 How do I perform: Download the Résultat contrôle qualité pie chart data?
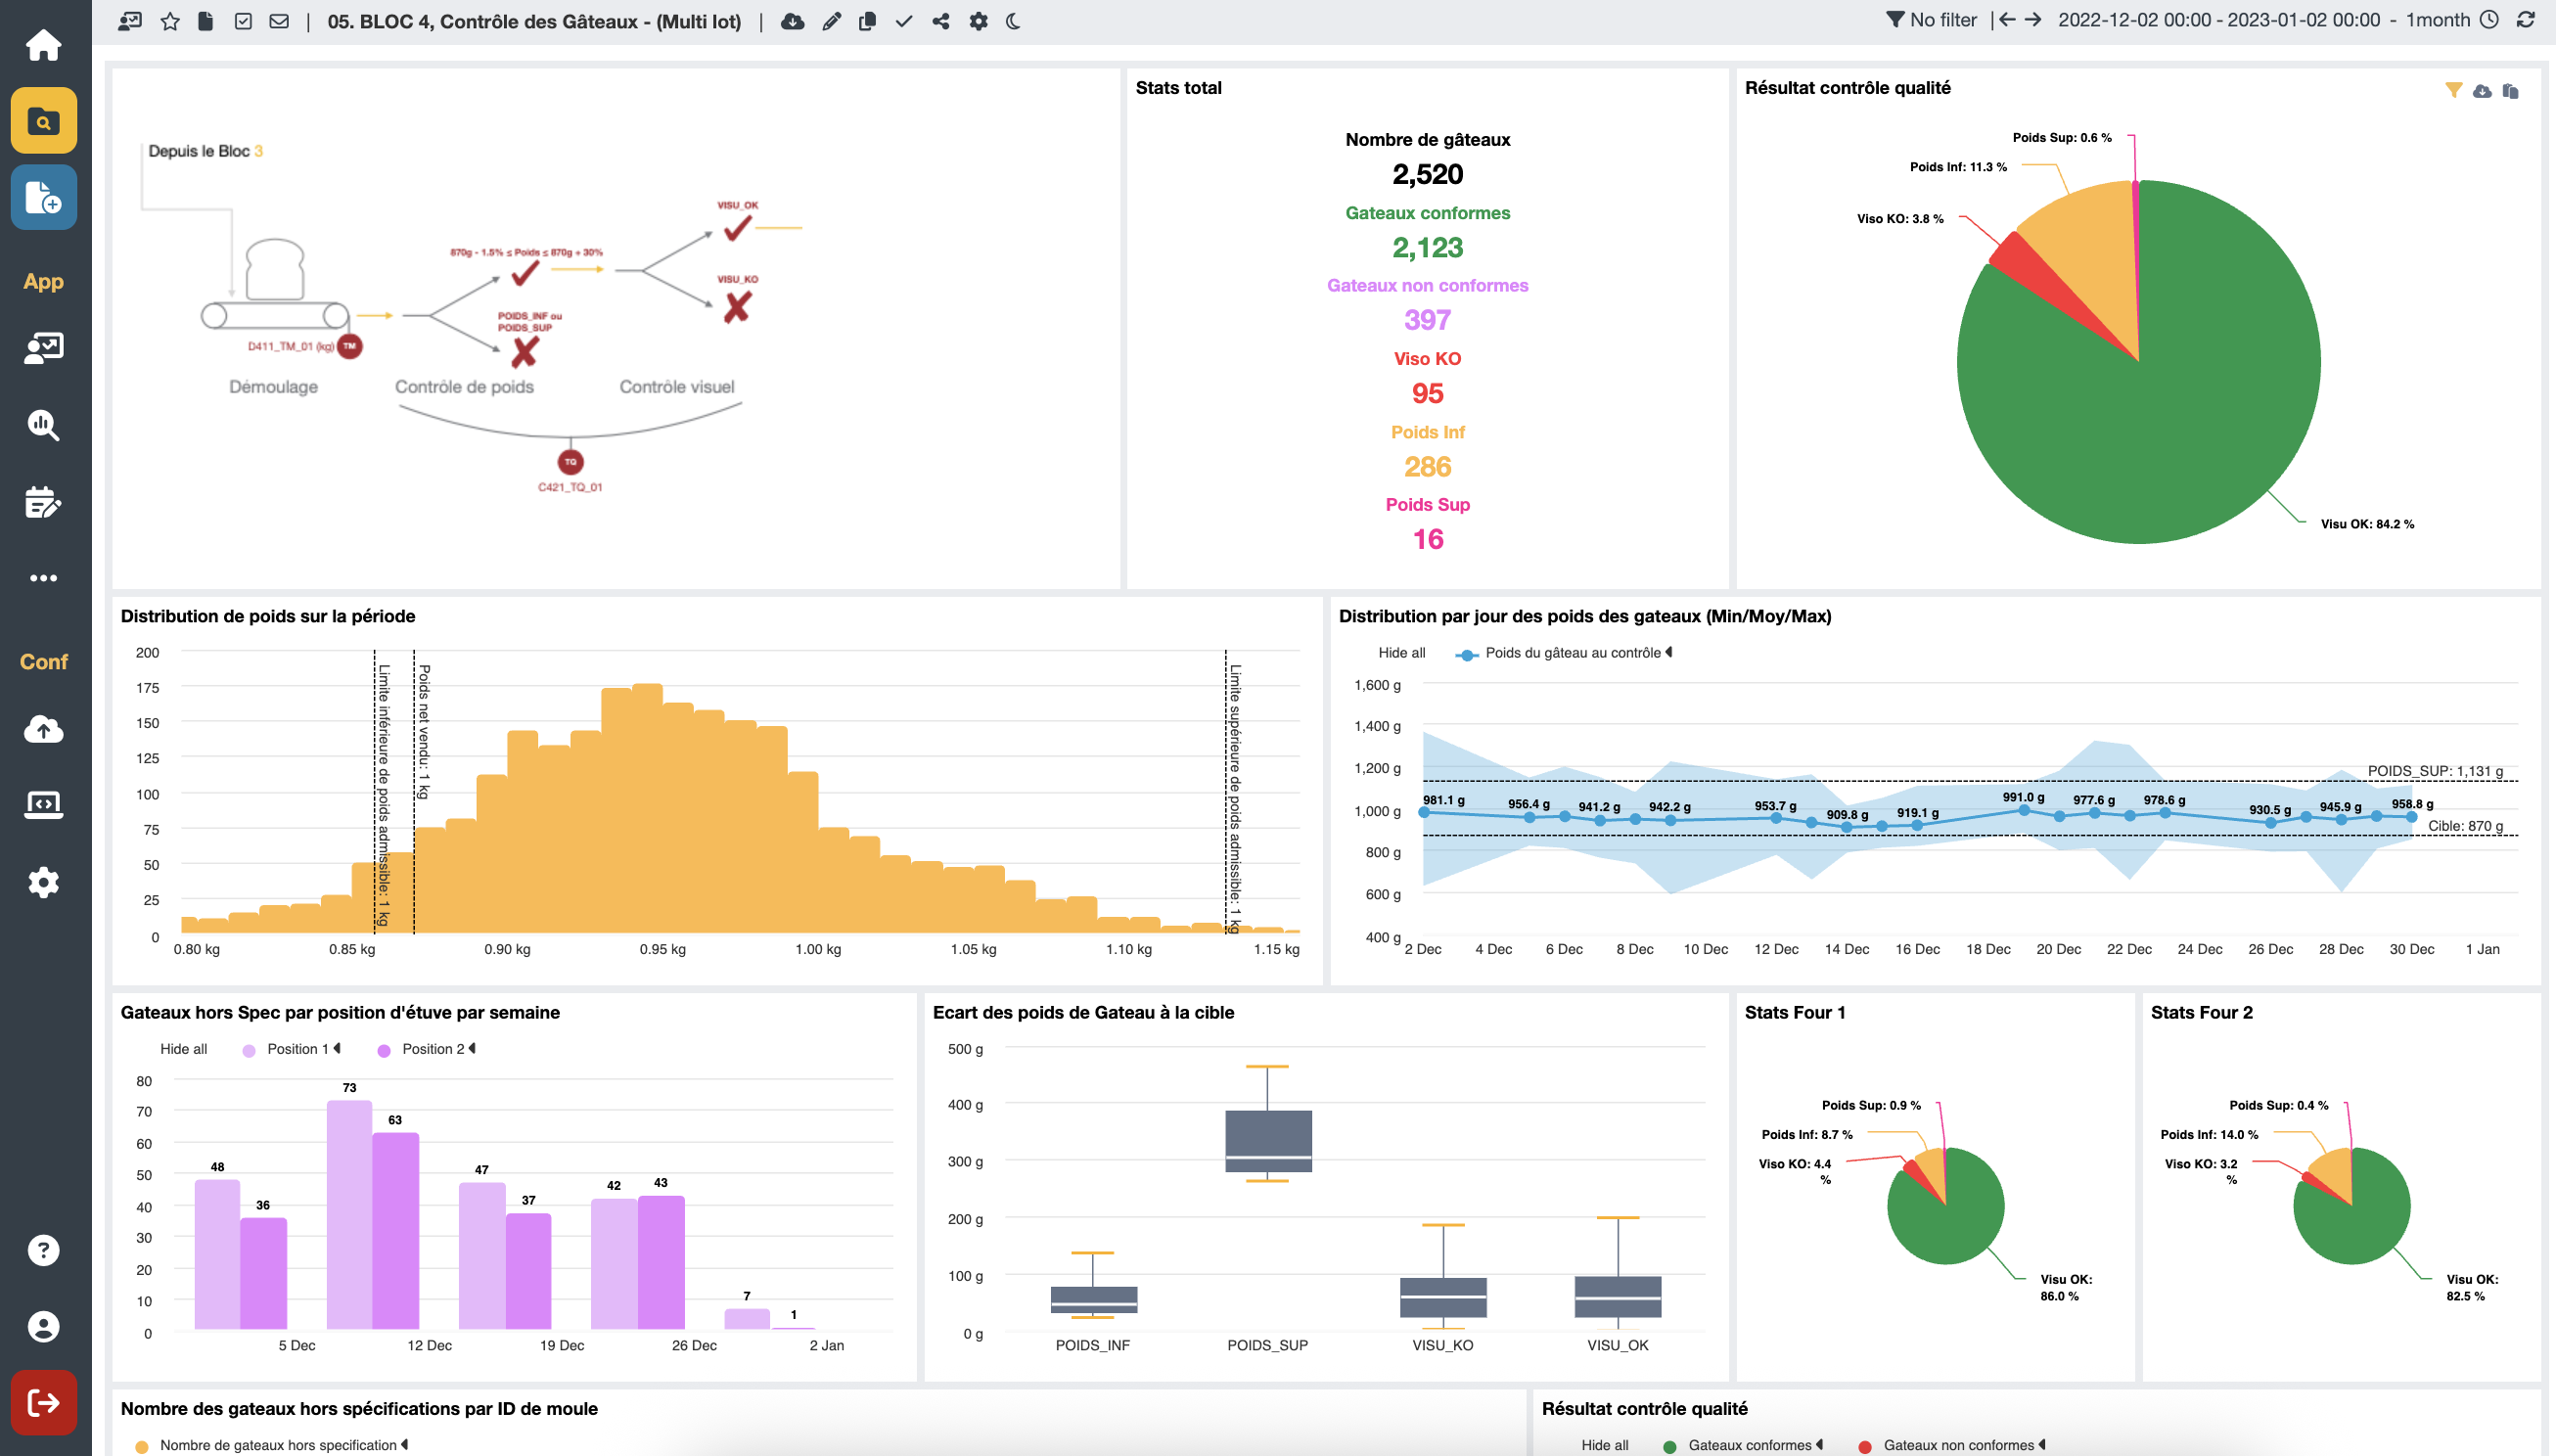pyautogui.click(x=2481, y=91)
